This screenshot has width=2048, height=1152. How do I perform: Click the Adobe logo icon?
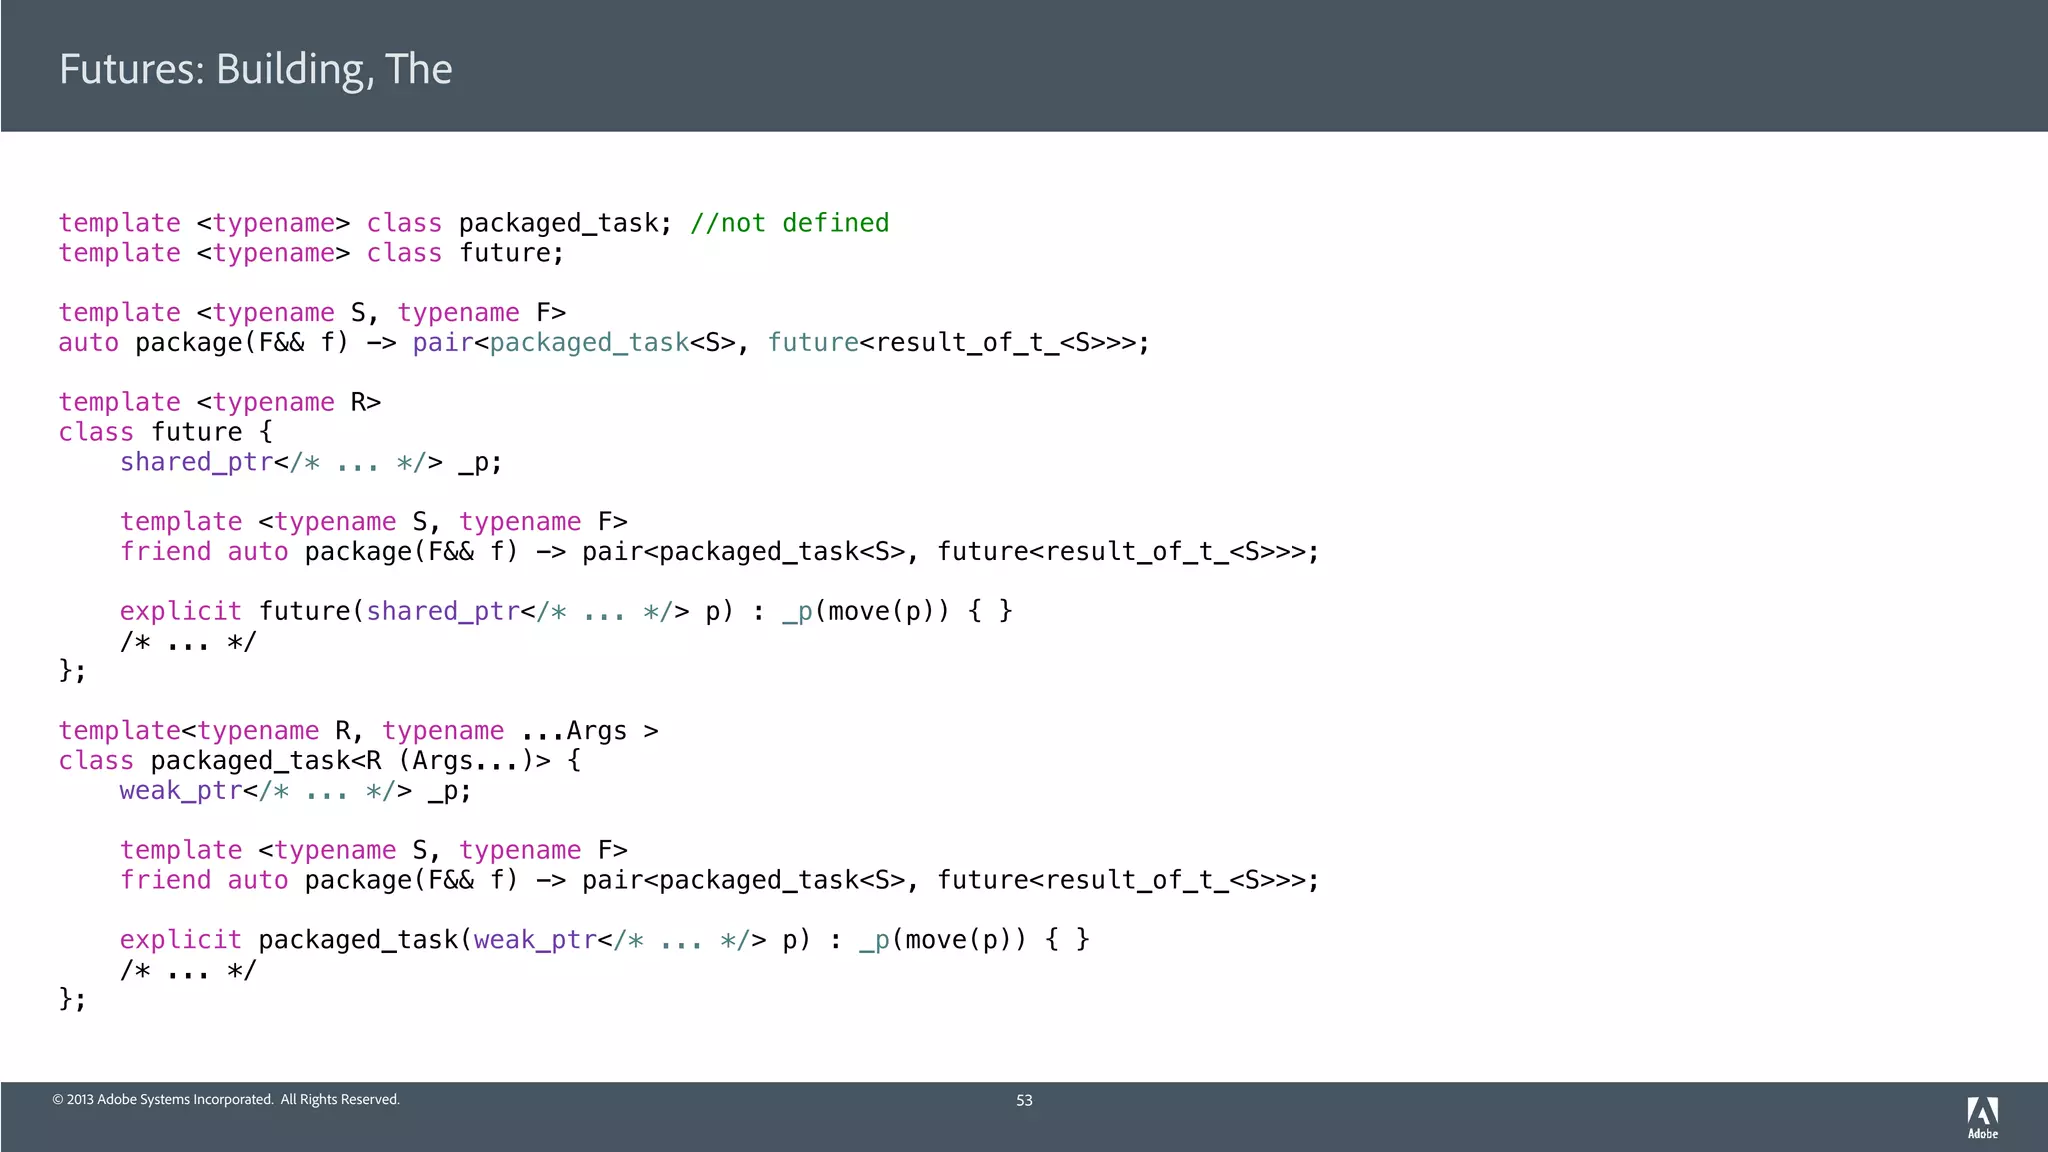coord(1982,1116)
